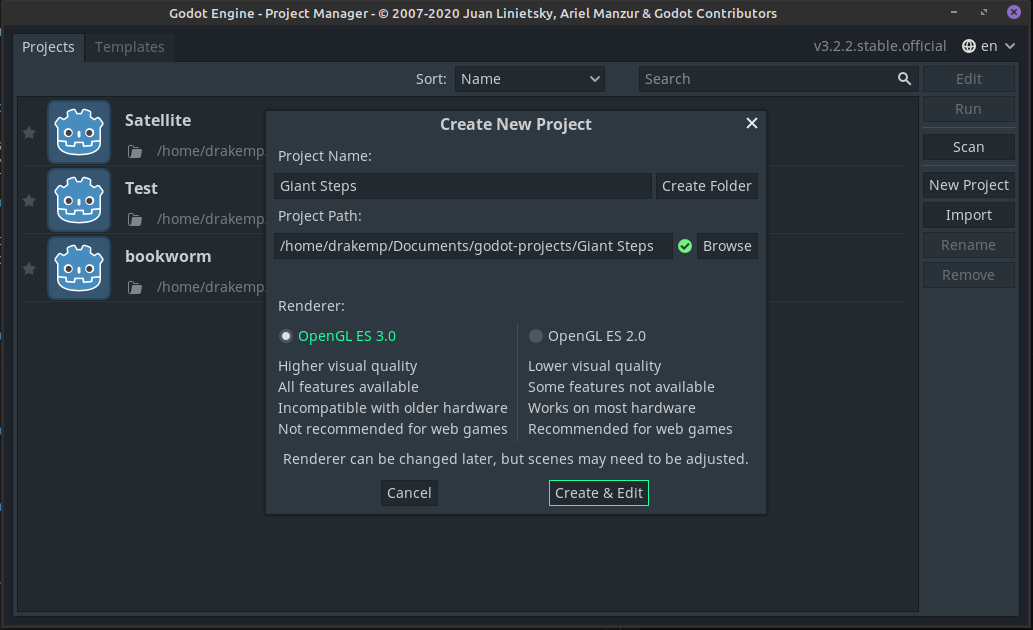Focus the Project Name input field
Image resolution: width=1033 pixels, height=630 pixels.
point(462,186)
